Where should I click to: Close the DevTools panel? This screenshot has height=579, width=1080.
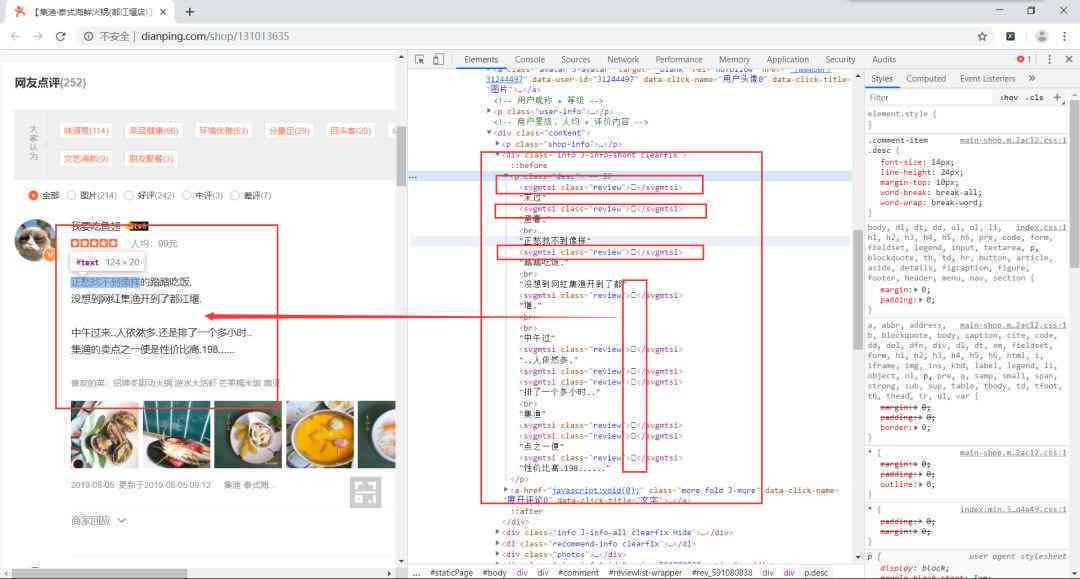coord(1069,59)
